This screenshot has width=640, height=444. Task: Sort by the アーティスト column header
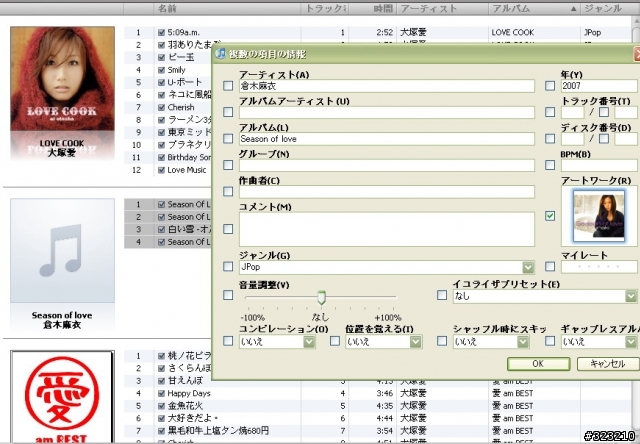[x=442, y=8]
